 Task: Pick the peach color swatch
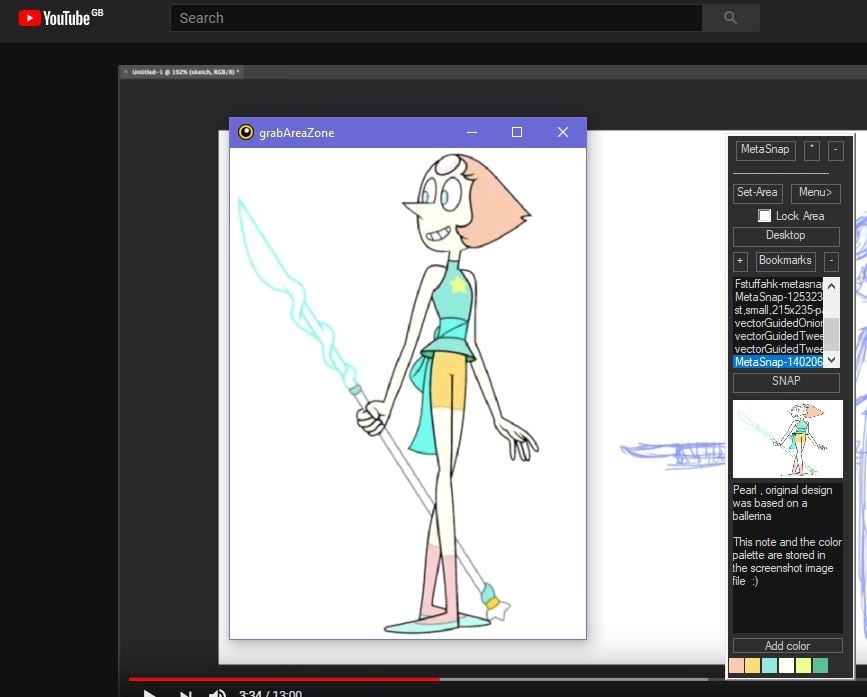coord(737,665)
